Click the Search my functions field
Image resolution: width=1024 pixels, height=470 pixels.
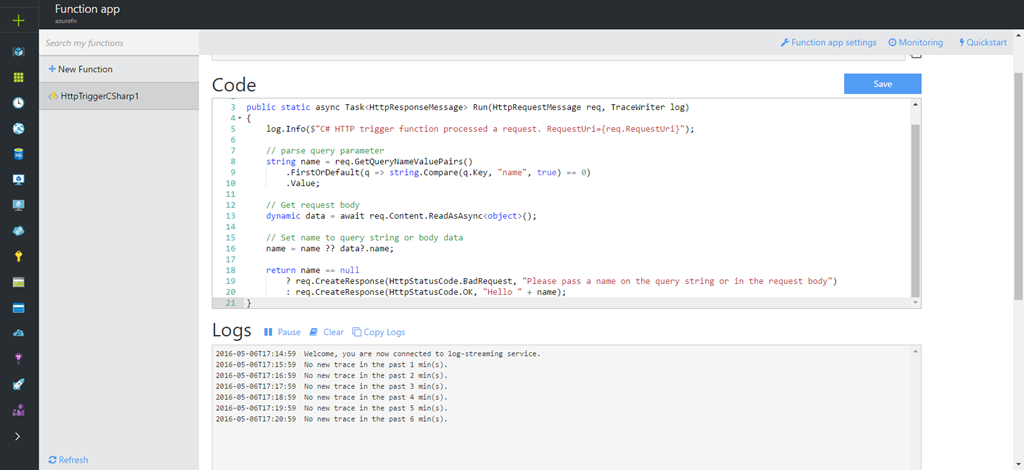pyautogui.click(x=119, y=43)
